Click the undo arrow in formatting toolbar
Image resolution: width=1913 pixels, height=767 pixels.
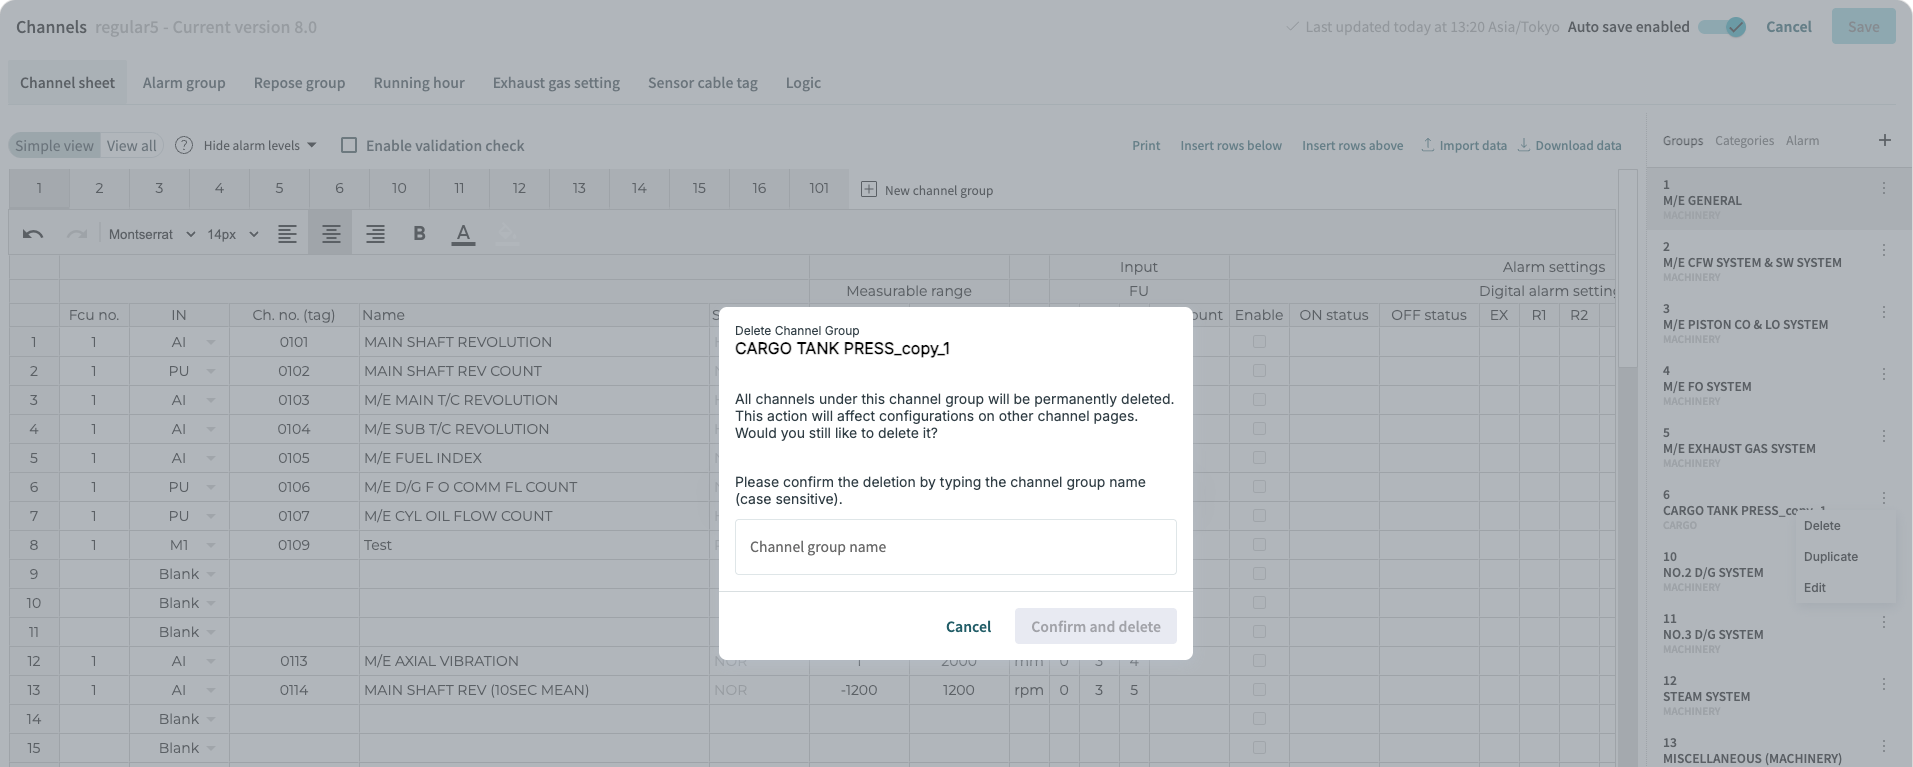click(x=33, y=234)
